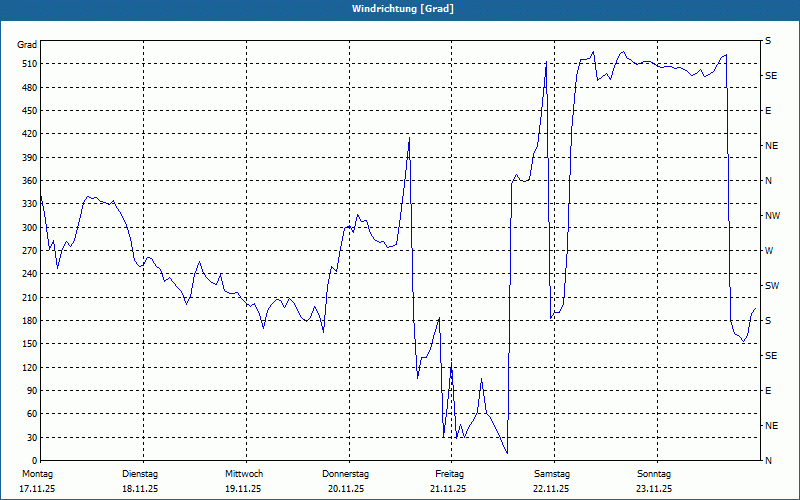Click the 420 degree axis label
800x500 pixels.
[30, 134]
